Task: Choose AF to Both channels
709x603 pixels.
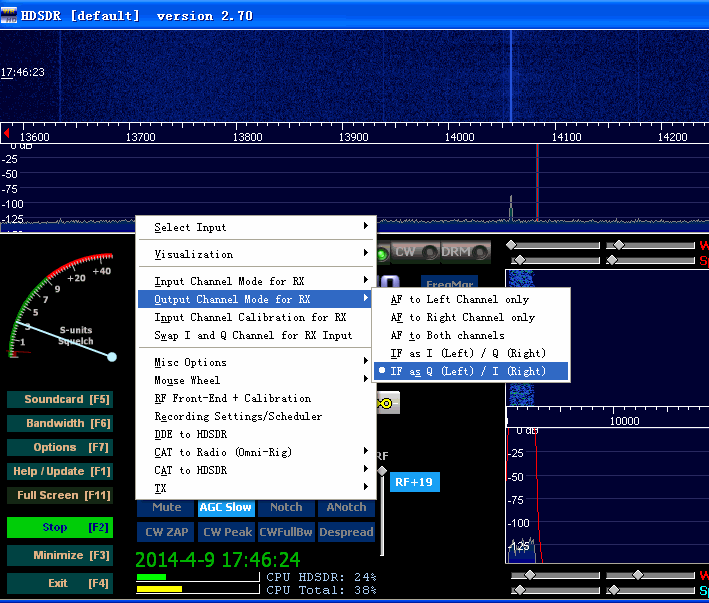Action: pyautogui.click(x=471, y=335)
